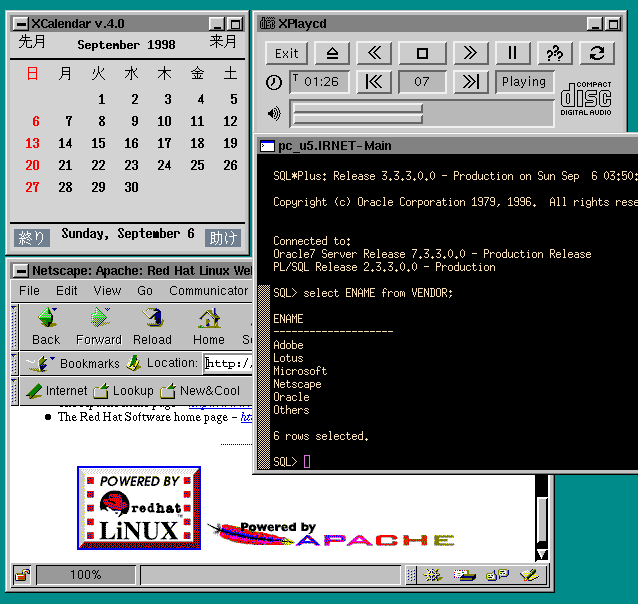Click the security lock icon in Netscape
Viewport: 638px width, 604px height.
point(22,575)
